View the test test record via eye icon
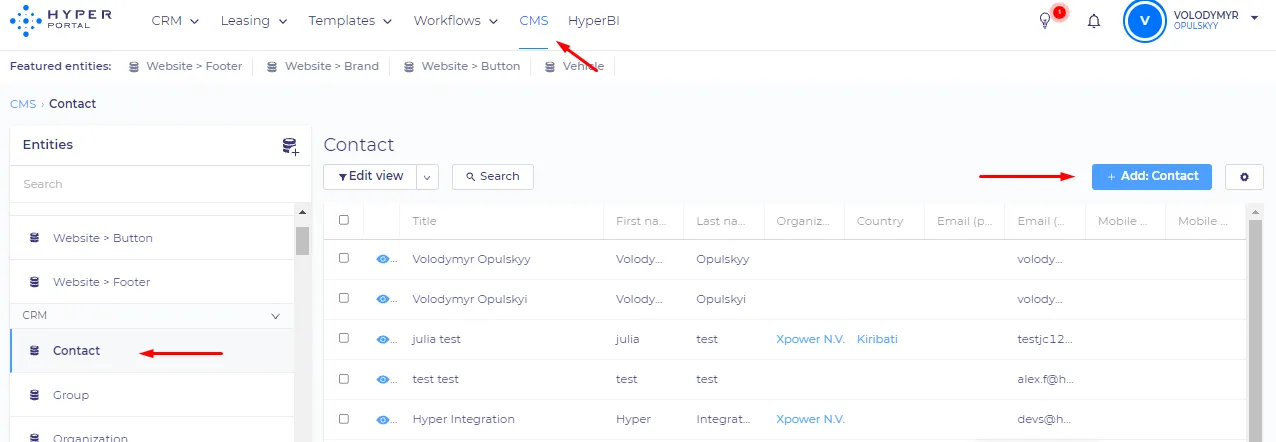The image size is (1276, 442). [382, 379]
